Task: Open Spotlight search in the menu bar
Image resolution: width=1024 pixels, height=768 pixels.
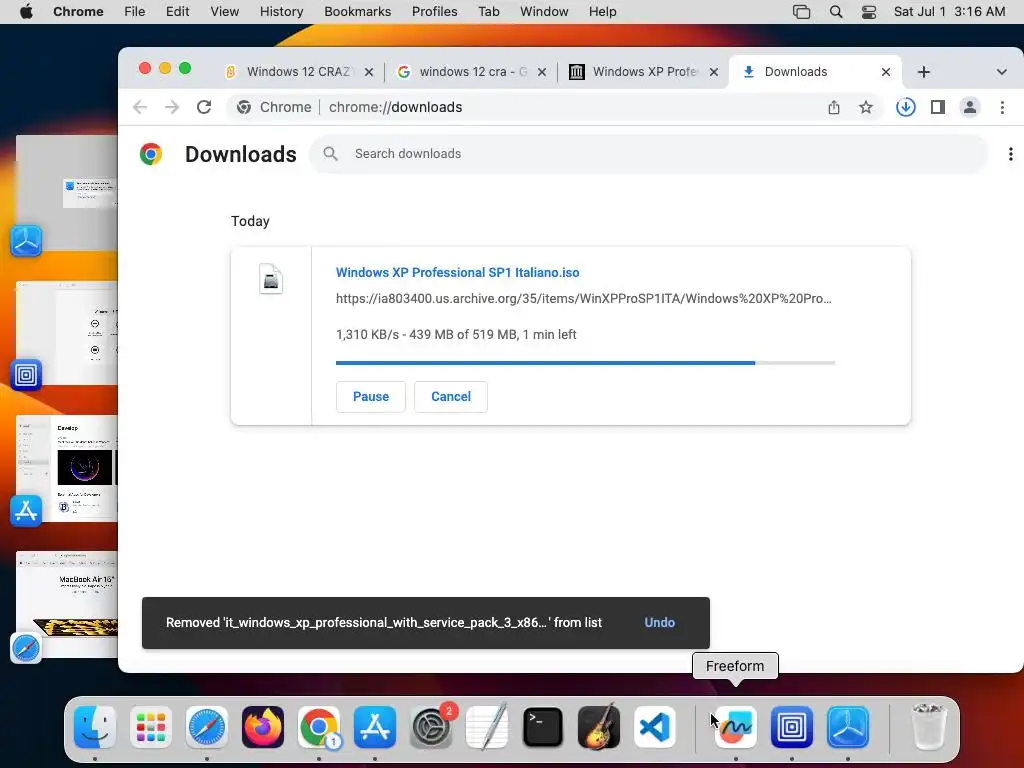Action: [836, 12]
